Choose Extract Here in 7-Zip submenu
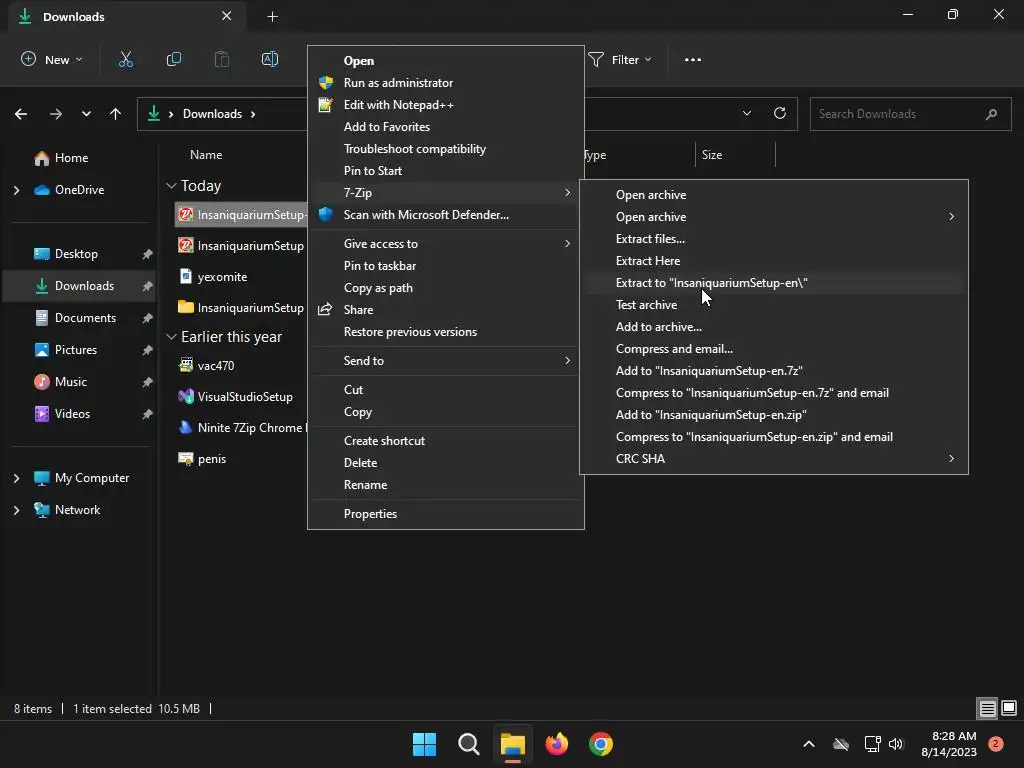Screen dimensions: 1024x768 pyautogui.click(x=773, y=261)
